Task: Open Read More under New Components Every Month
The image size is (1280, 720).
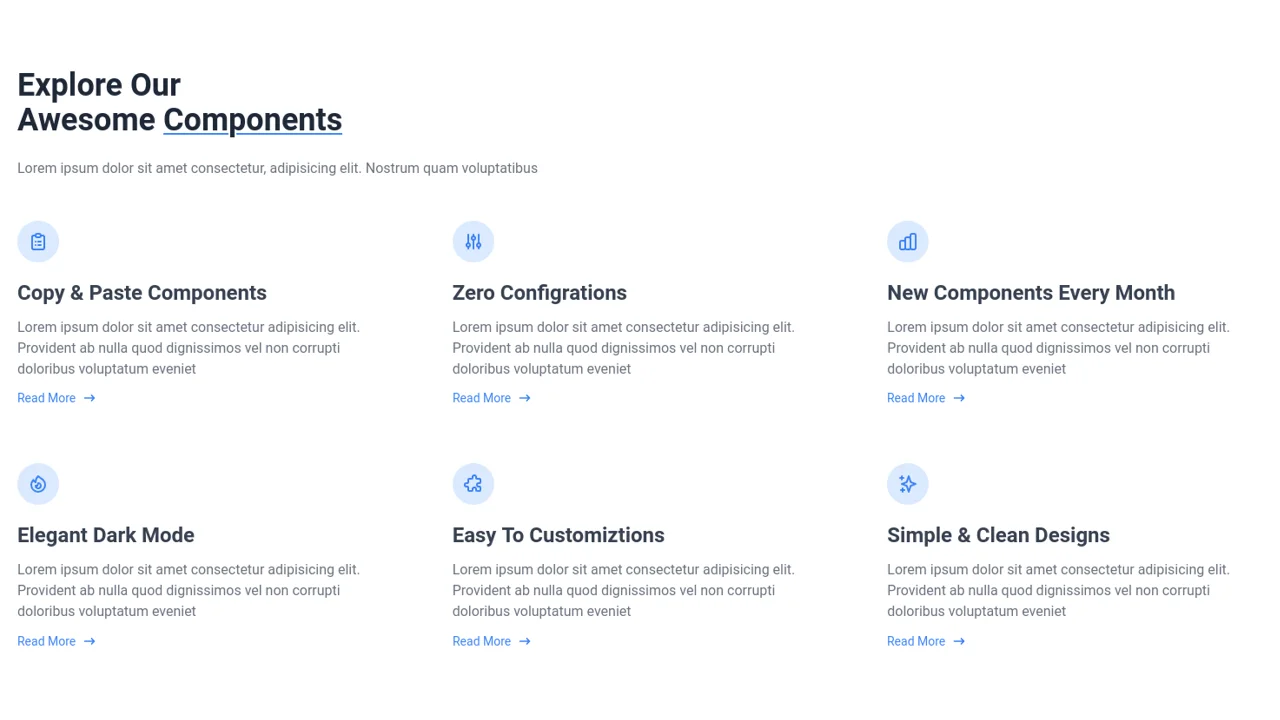Action: click(x=916, y=398)
